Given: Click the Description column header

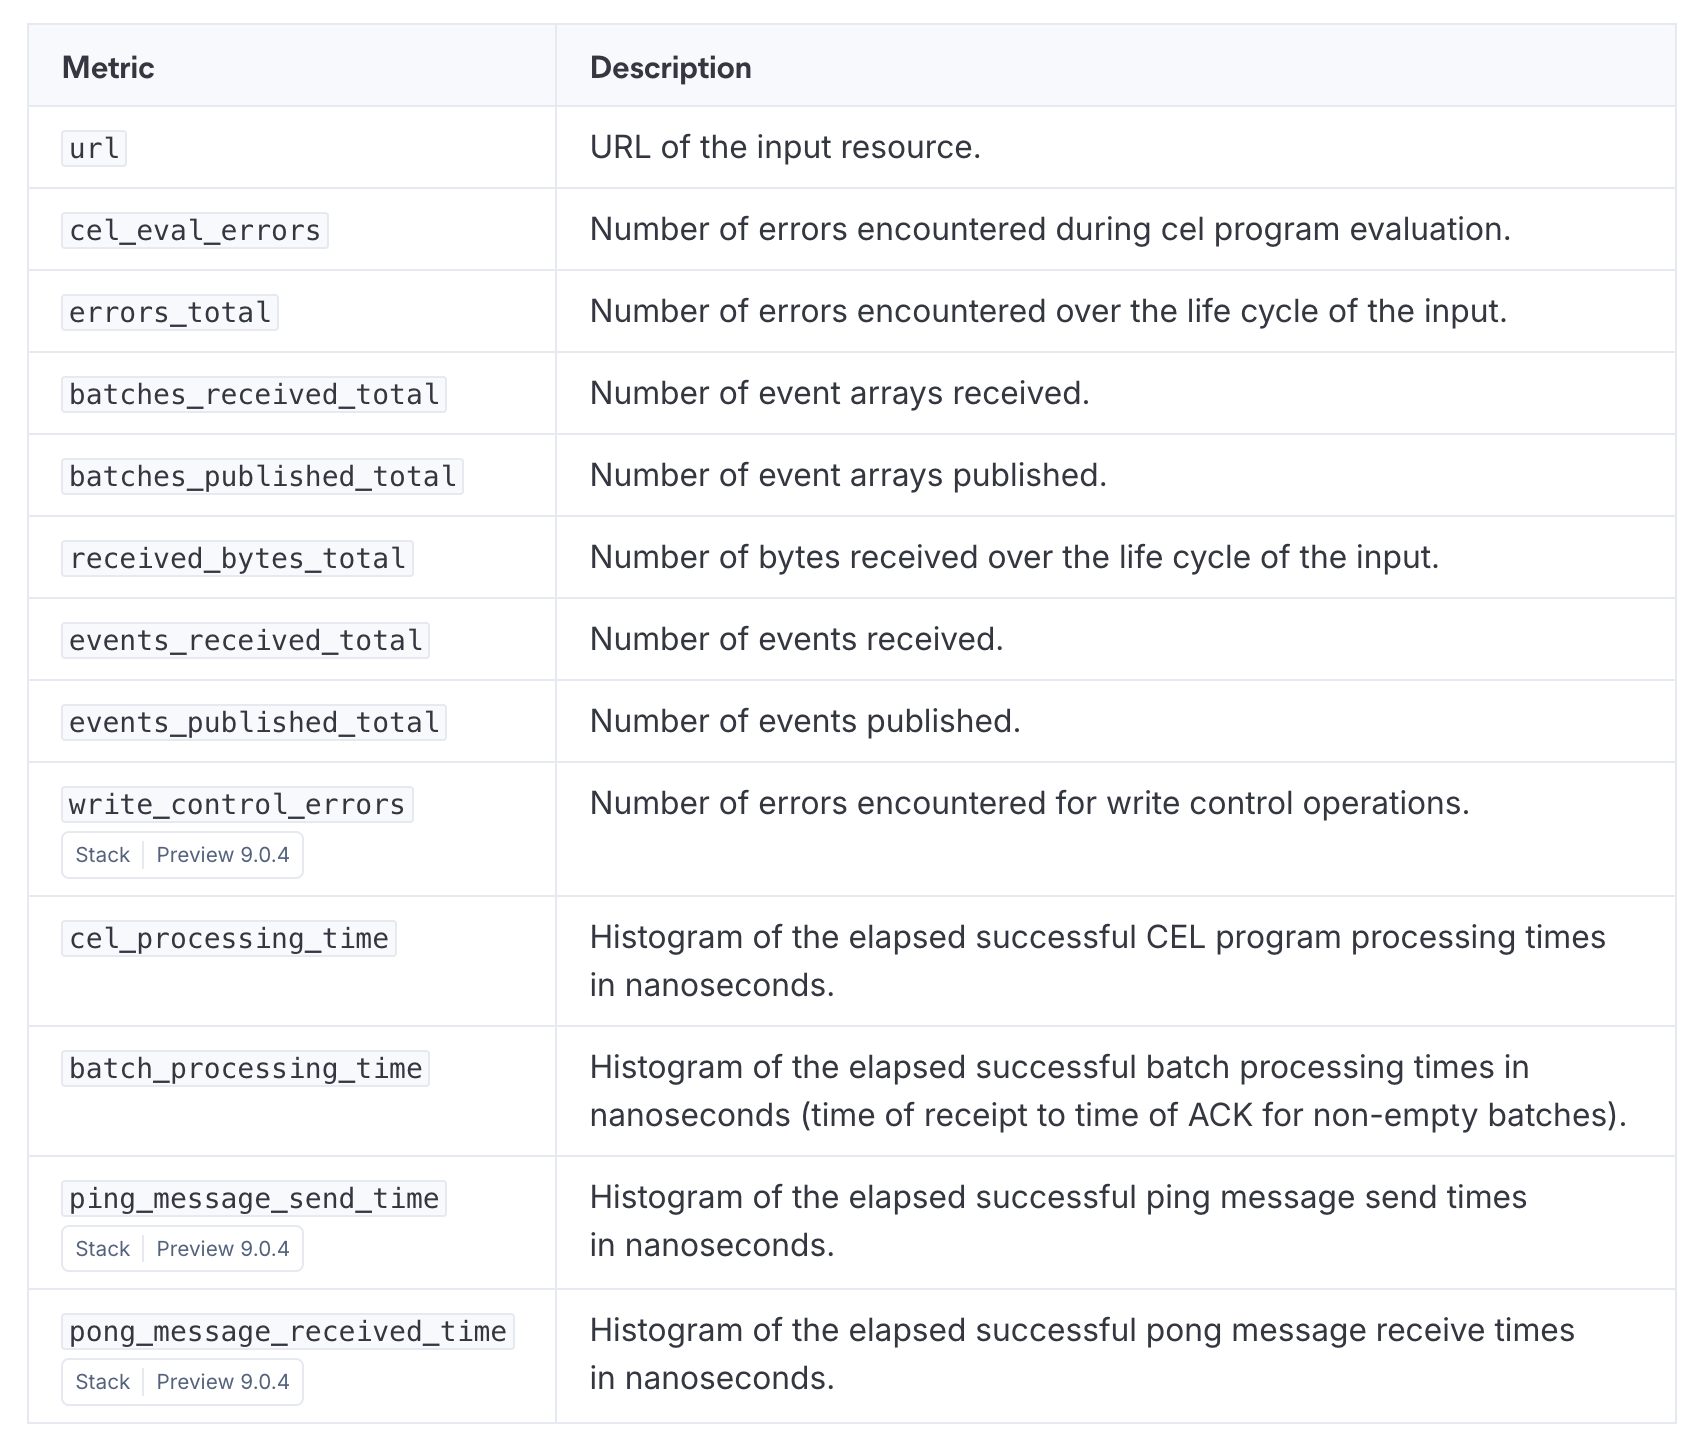Looking at the screenshot, I should (670, 67).
